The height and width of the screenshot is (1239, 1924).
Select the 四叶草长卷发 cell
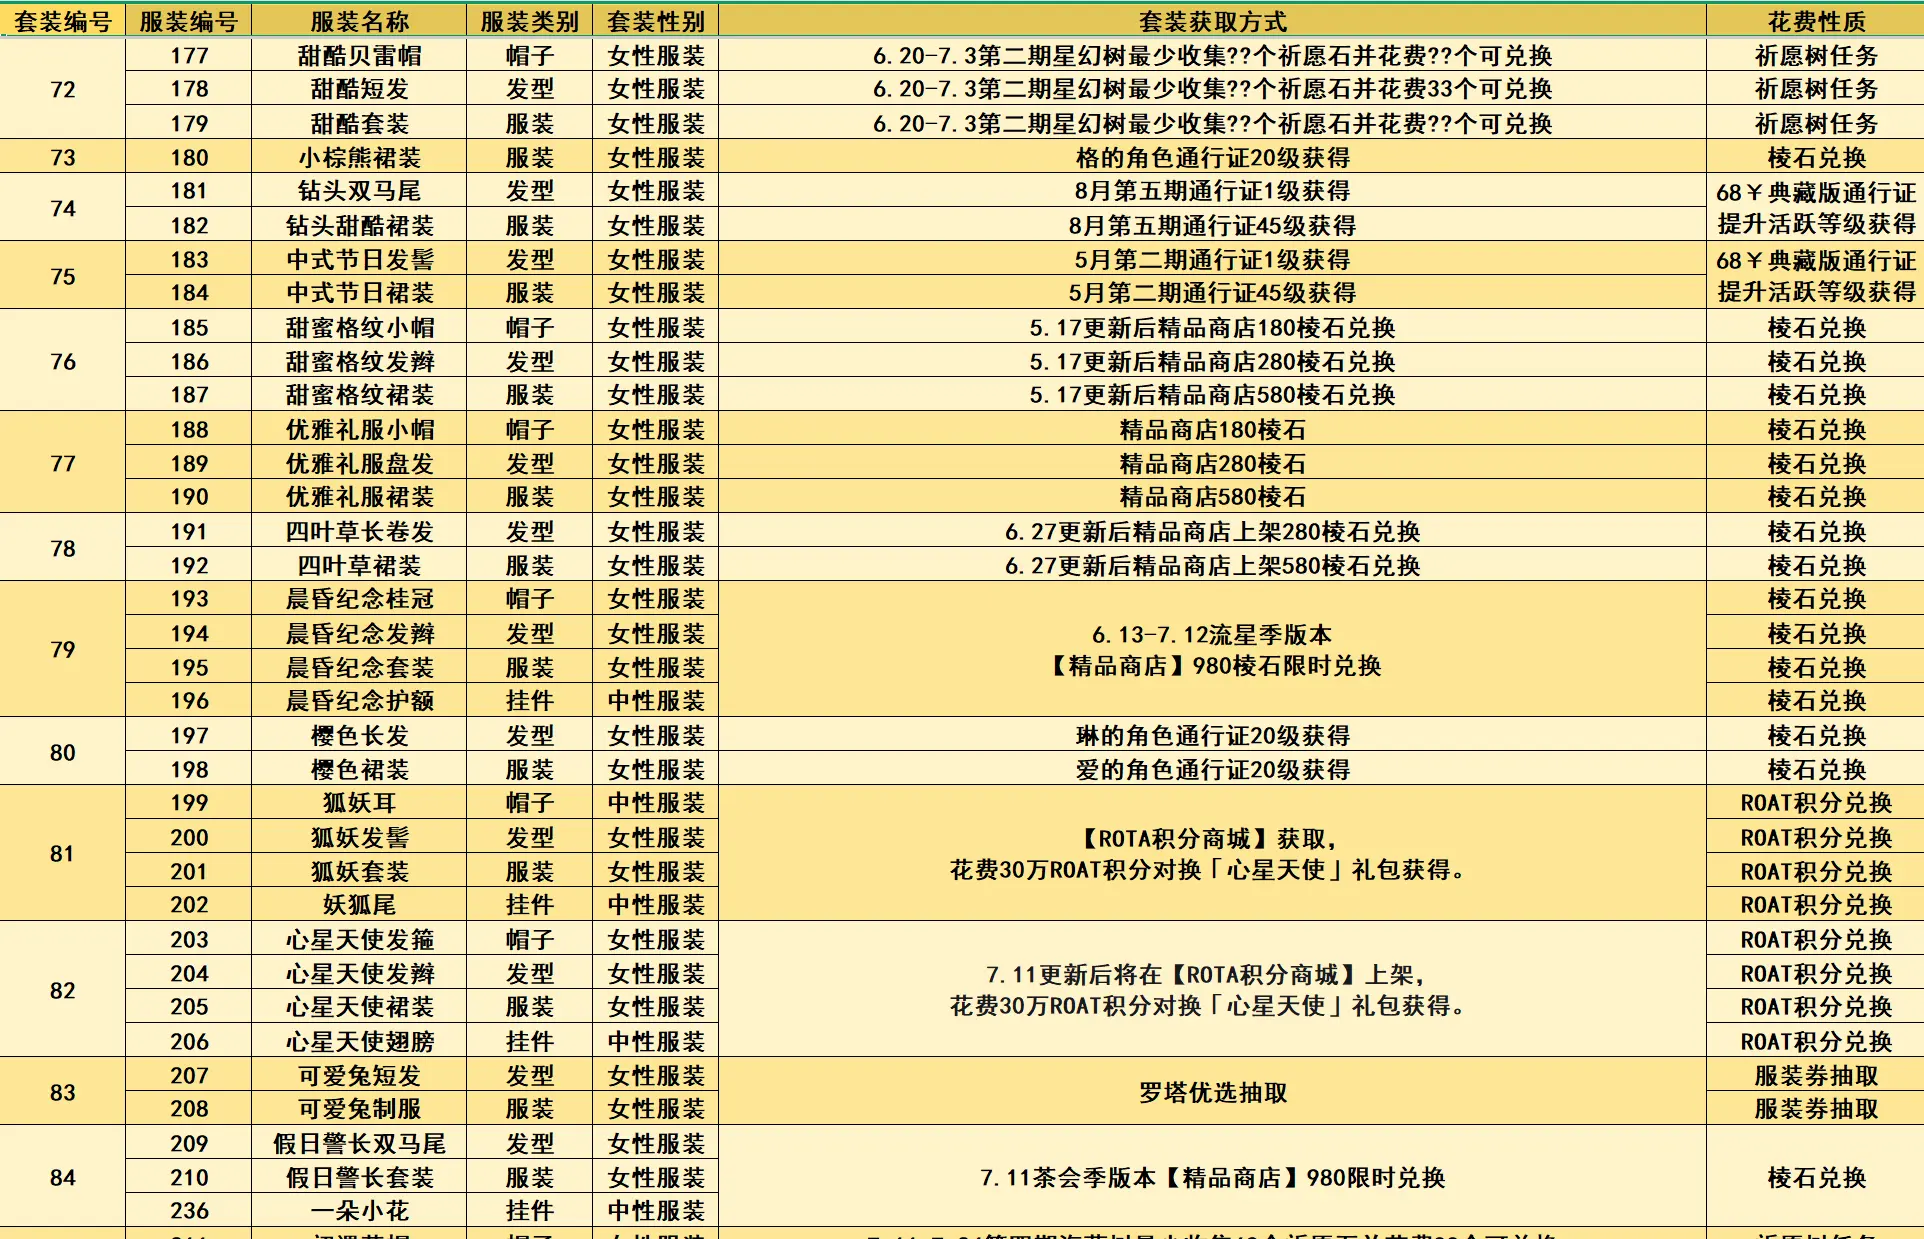[x=359, y=532]
